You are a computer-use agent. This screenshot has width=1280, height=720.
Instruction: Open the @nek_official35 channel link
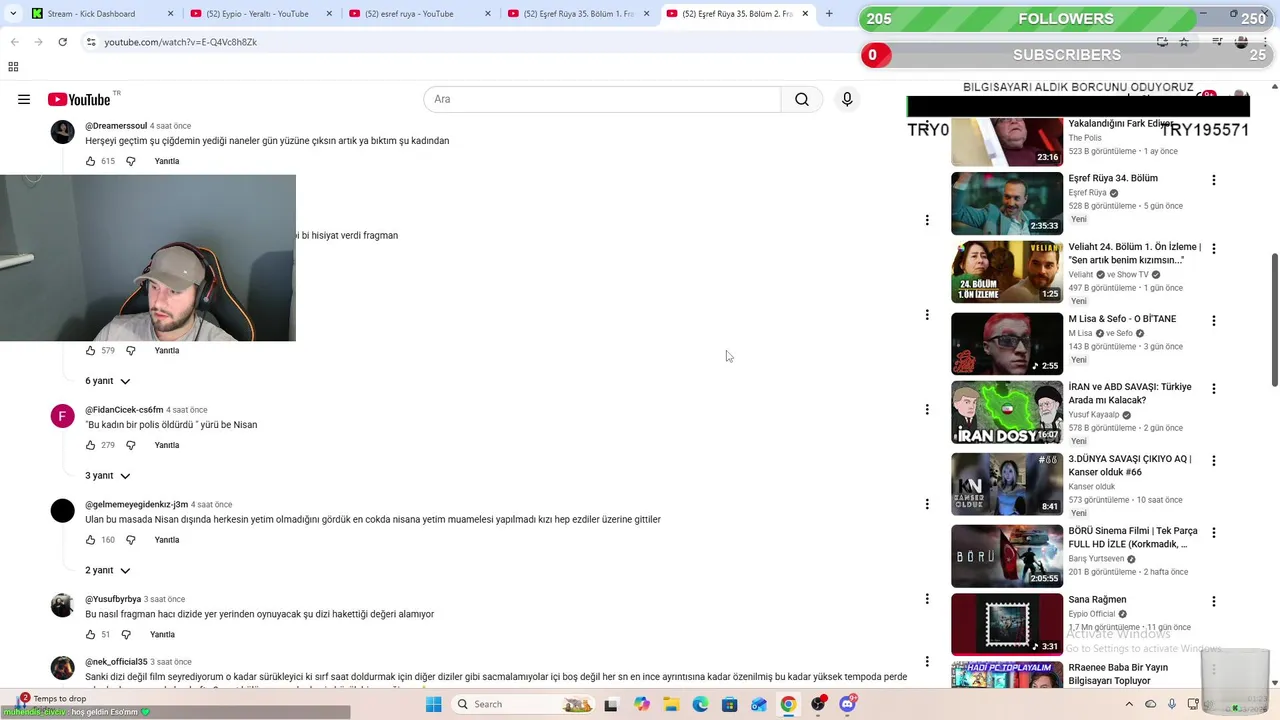pos(116,662)
